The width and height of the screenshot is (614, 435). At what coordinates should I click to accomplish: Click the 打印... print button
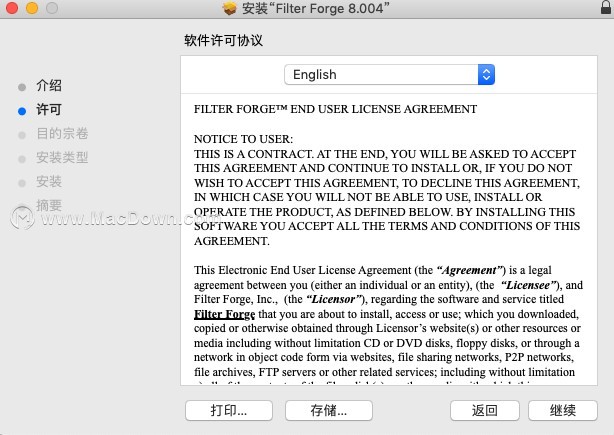point(229,410)
